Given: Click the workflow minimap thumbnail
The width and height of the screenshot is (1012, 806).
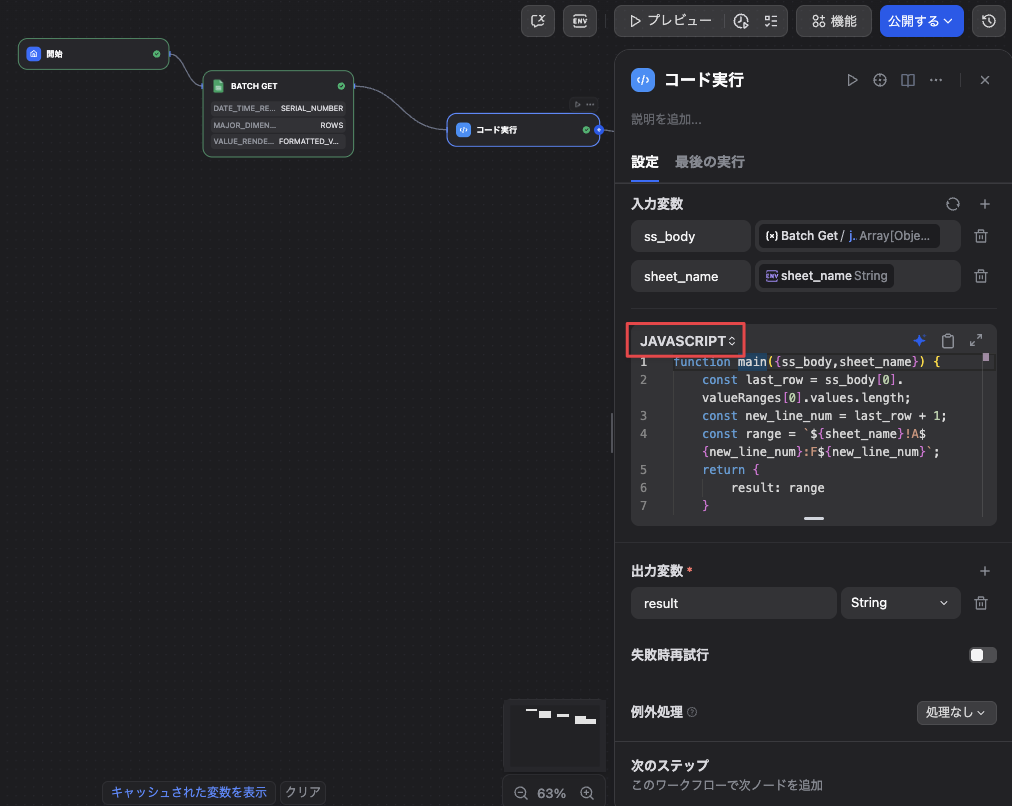Looking at the screenshot, I should point(554,734).
